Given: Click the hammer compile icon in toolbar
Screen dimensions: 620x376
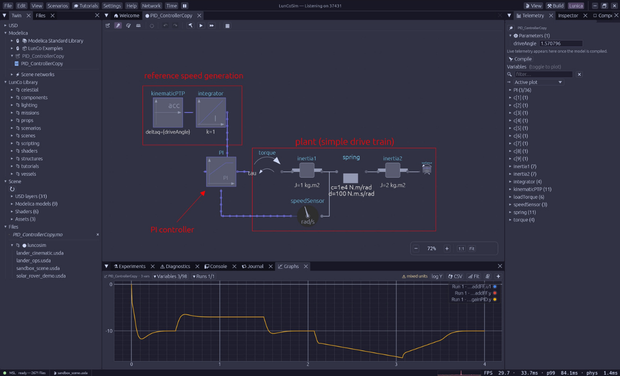Looking at the screenshot, I should 191,26.
